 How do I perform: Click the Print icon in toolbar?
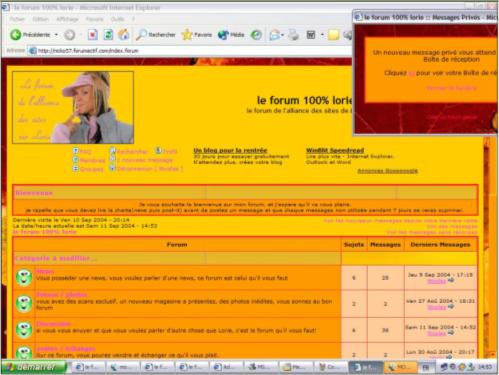(x=294, y=35)
